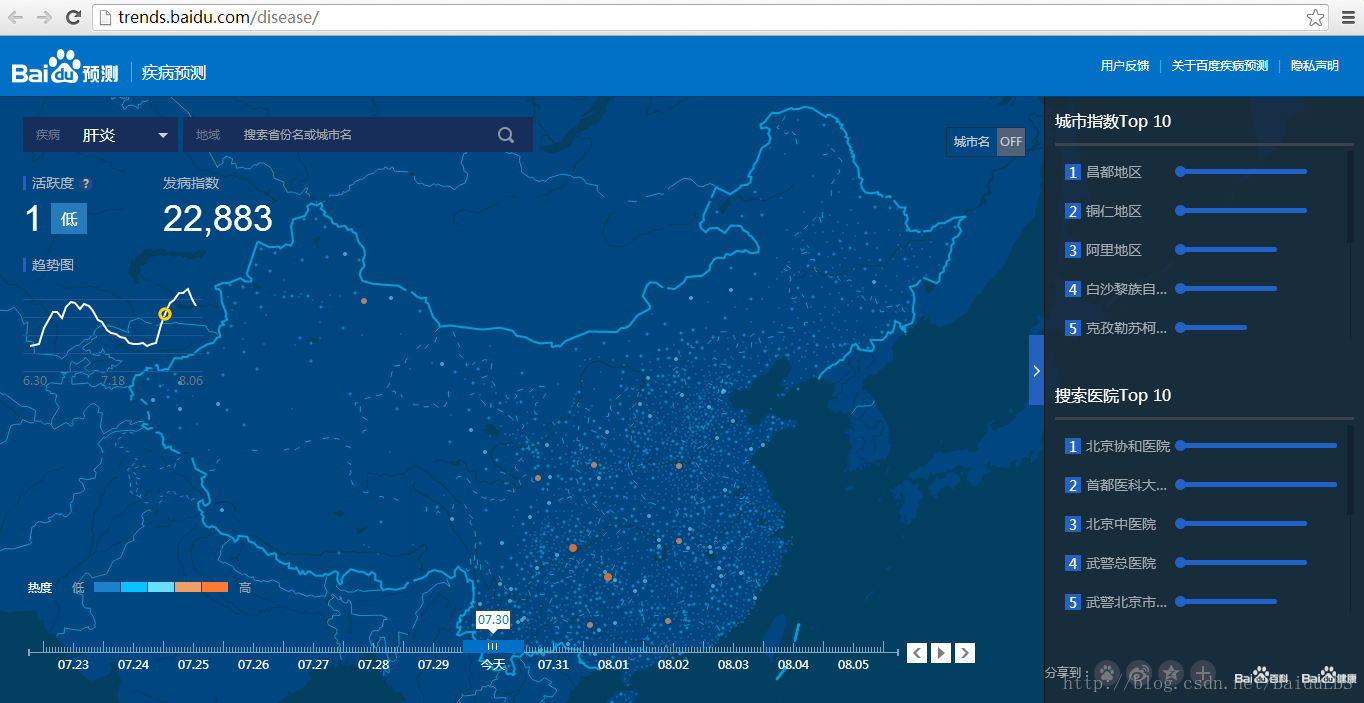Select 07.25 on the timeline
The width and height of the screenshot is (1364, 703).
(x=193, y=665)
